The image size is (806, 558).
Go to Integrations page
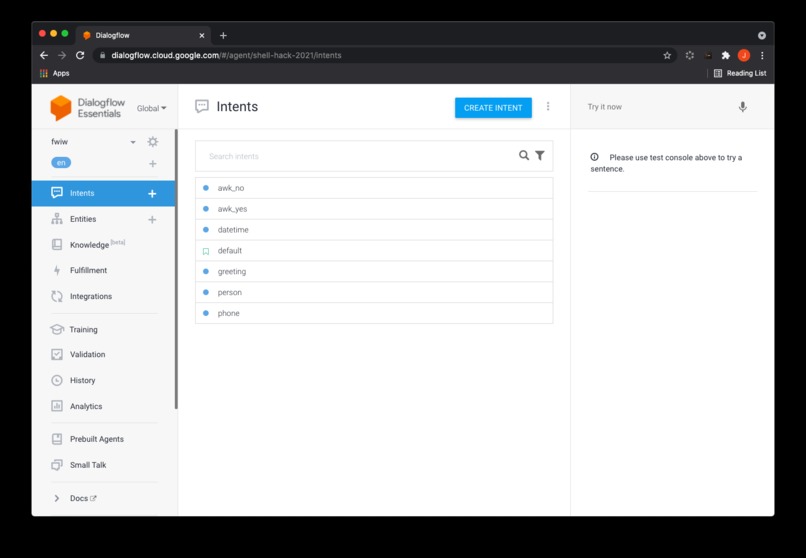pos(91,296)
